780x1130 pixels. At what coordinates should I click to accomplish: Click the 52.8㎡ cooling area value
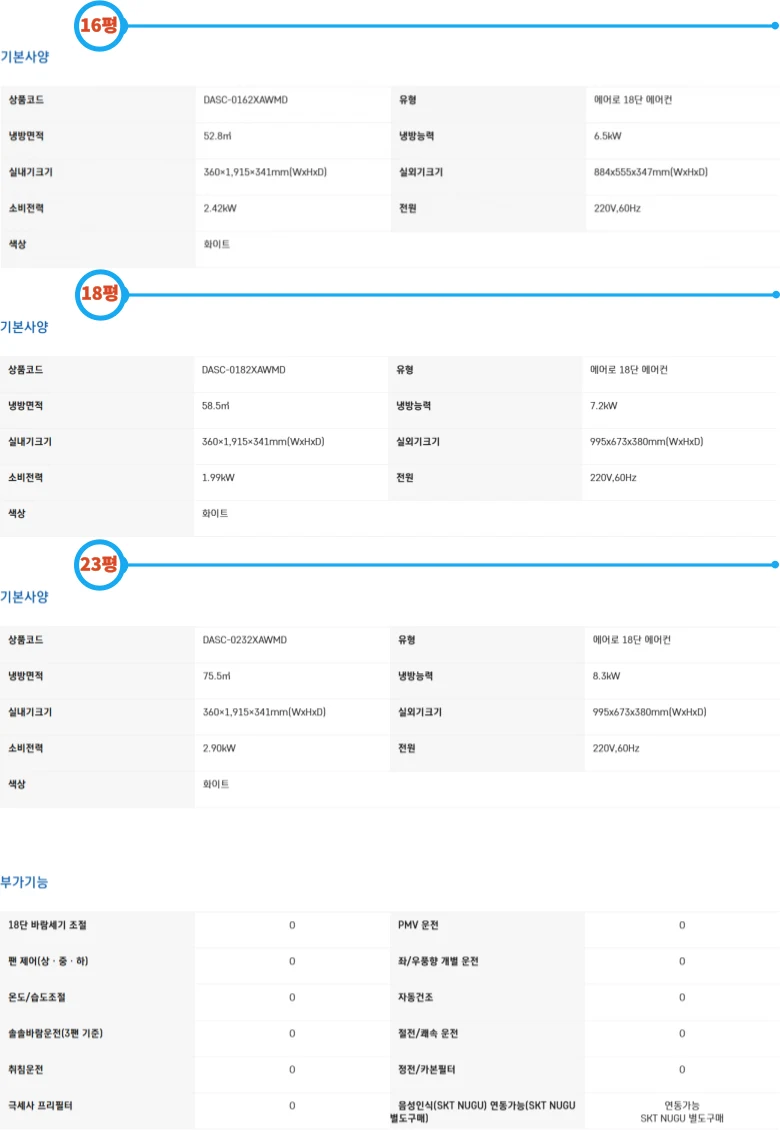click(x=218, y=136)
